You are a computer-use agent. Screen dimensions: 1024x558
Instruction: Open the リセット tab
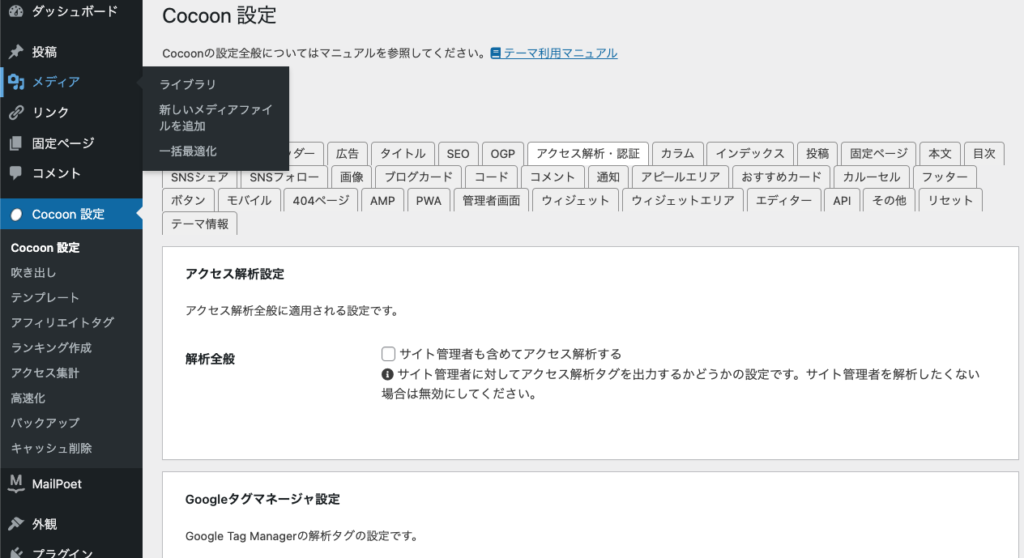[950, 201]
